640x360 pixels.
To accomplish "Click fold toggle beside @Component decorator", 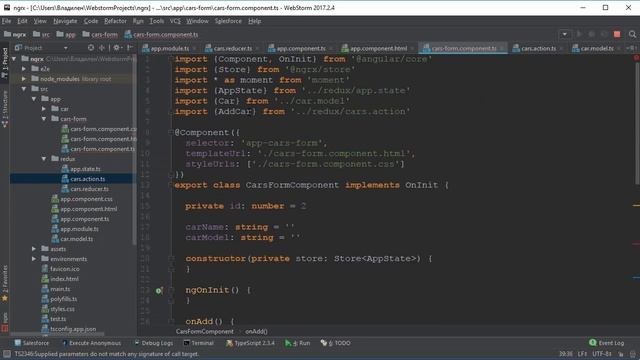I will click(171, 132).
